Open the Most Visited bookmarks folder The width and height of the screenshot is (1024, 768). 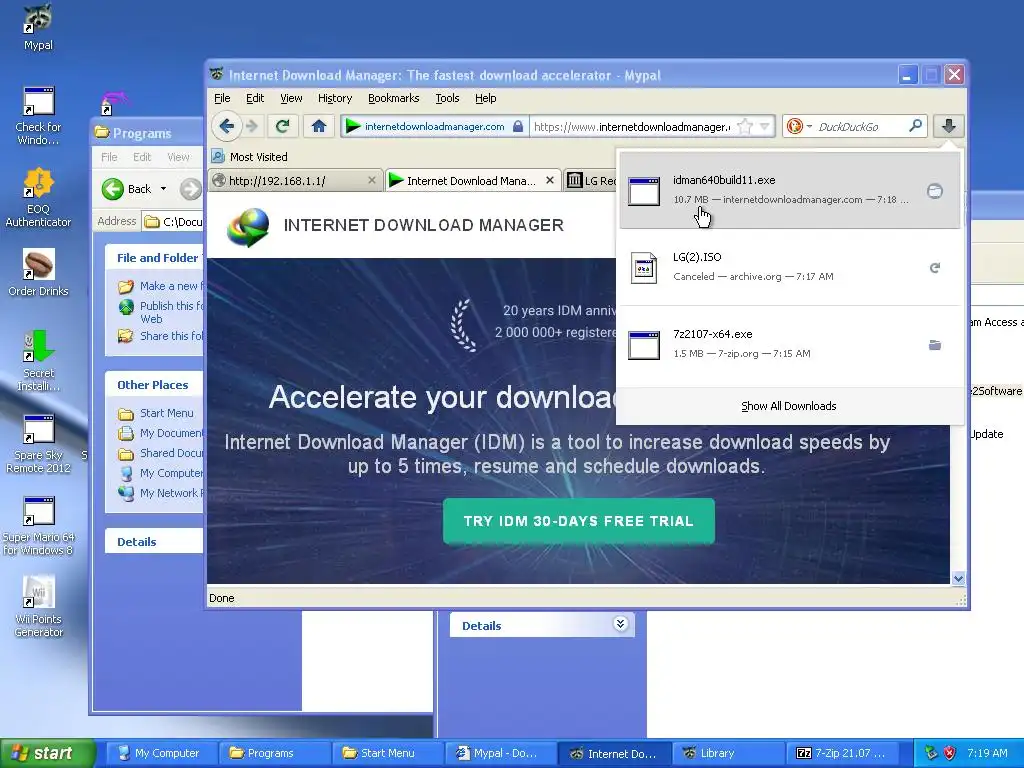(x=249, y=157)
